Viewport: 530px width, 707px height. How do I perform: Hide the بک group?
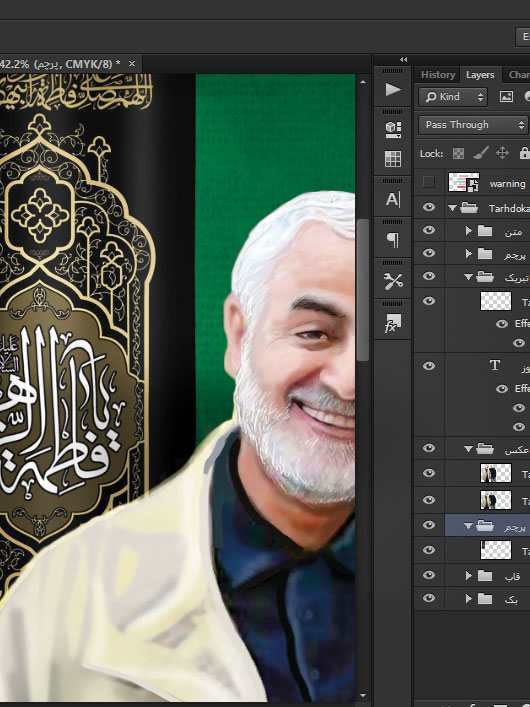click(429, 598)
